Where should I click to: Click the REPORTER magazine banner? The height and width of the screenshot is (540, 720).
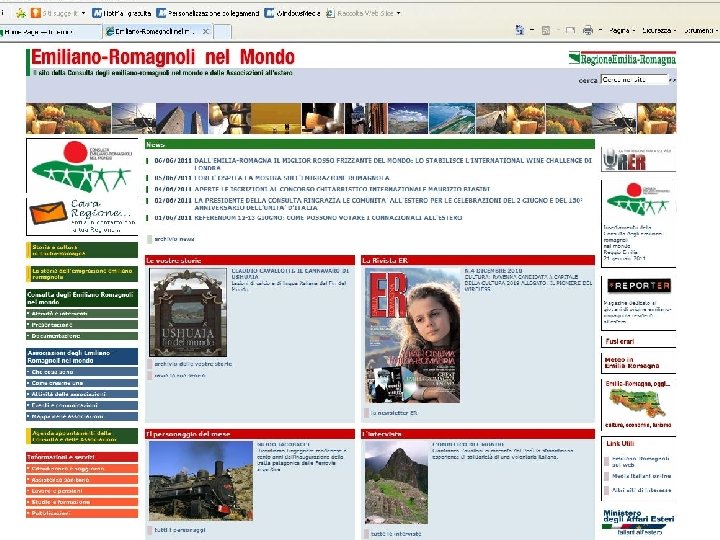click(639, 286)
